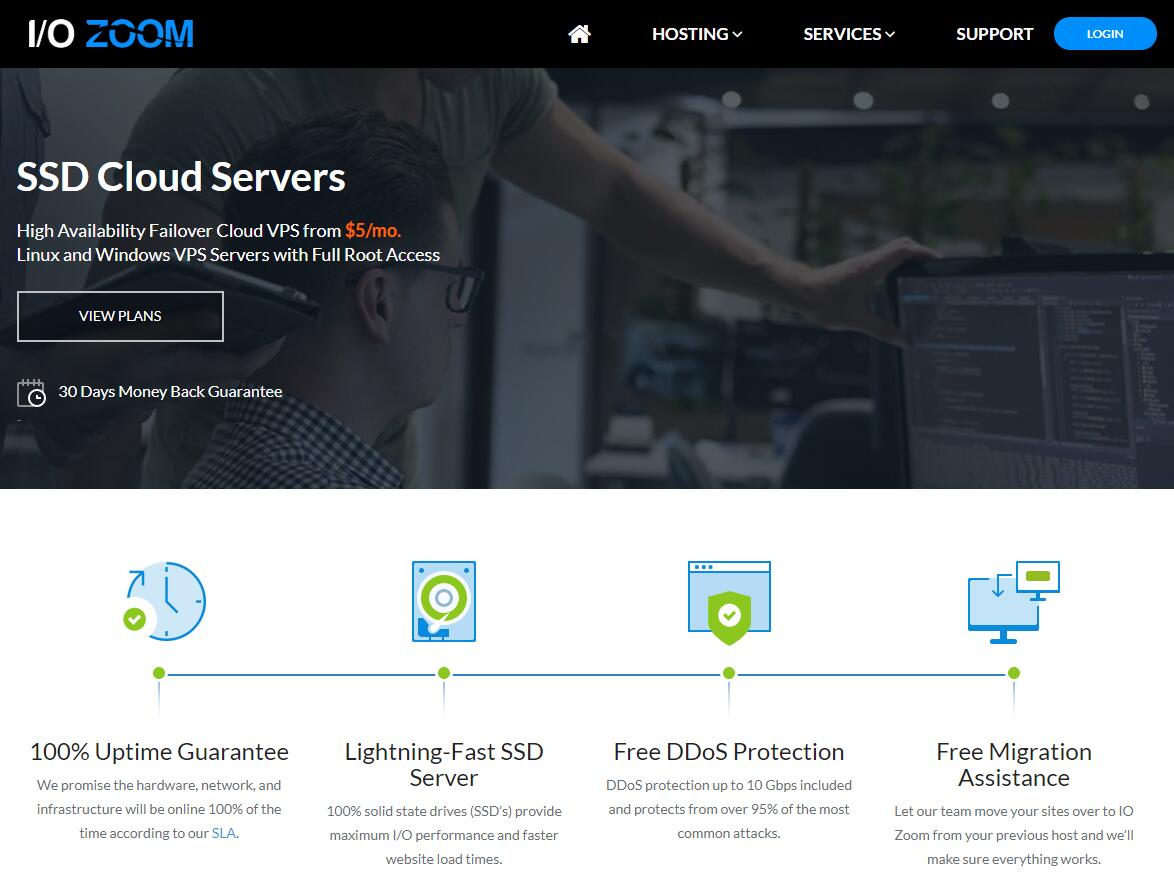Click the DDoS shield icon
The height and width of the screenshot is (882, 1174).
pos(729,603)
